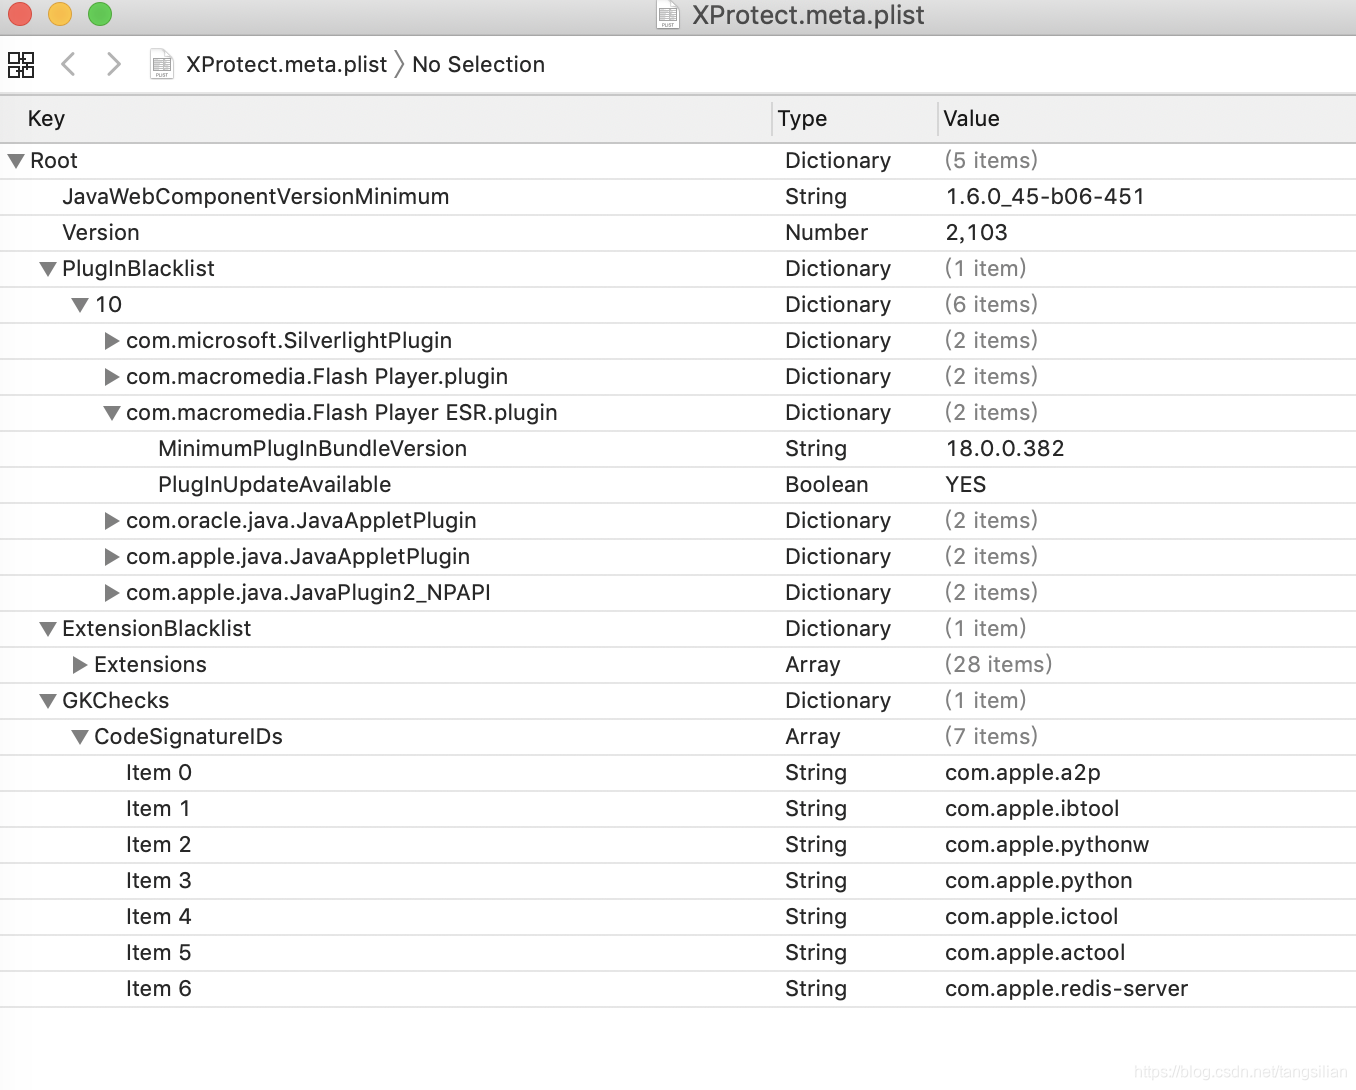Click value com.apple.ictool
The width and height of the screenshot is (1356, 1090).
pyautogui.click(x=1032, y=917)
